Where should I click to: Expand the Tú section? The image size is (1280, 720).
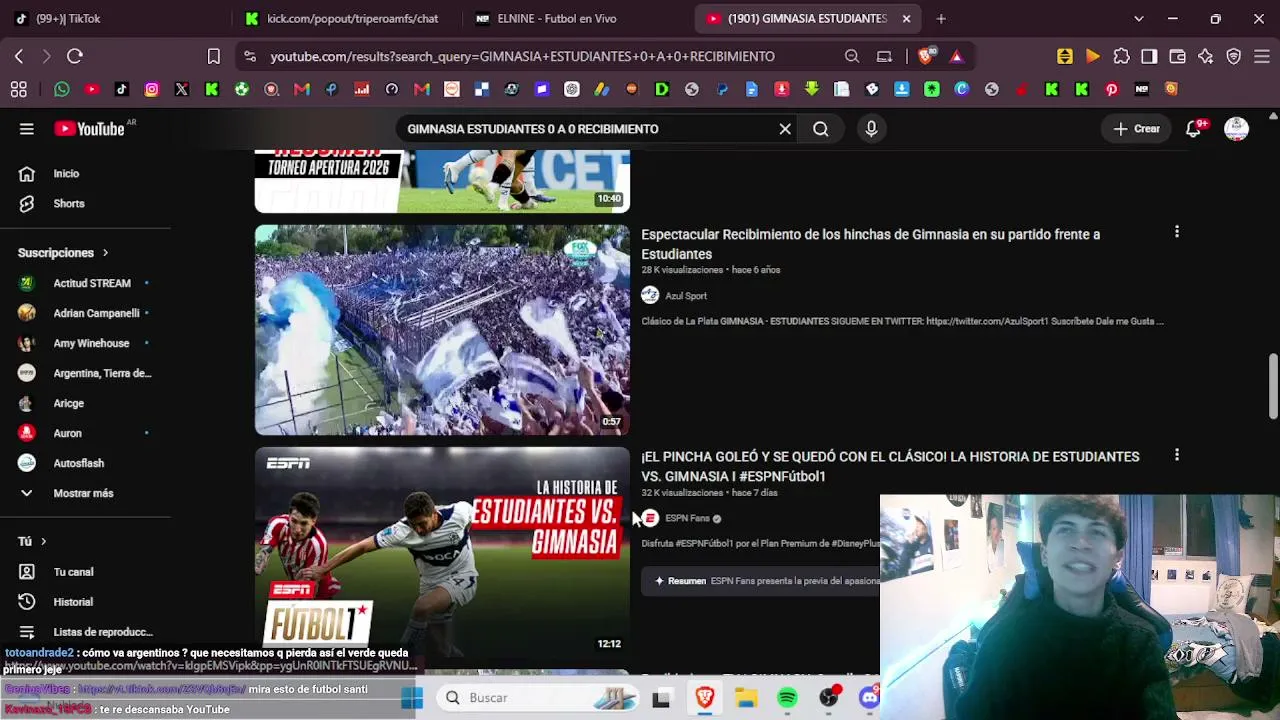32,541
